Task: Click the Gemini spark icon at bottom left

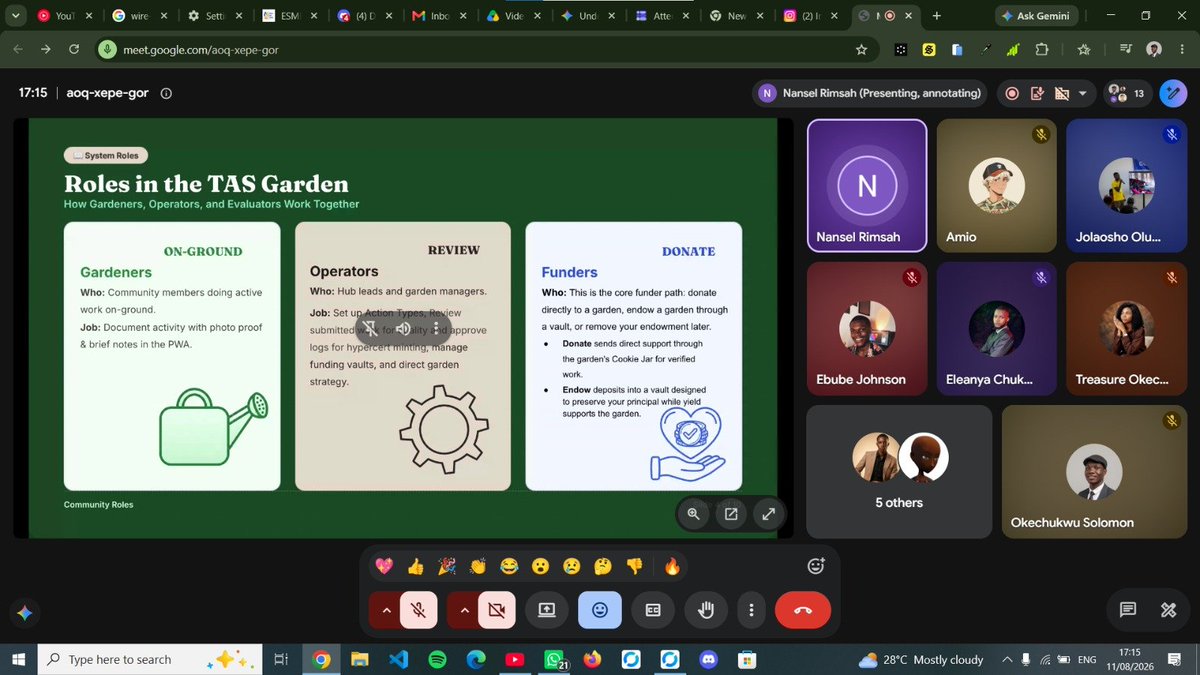Action: coord(25,613)
